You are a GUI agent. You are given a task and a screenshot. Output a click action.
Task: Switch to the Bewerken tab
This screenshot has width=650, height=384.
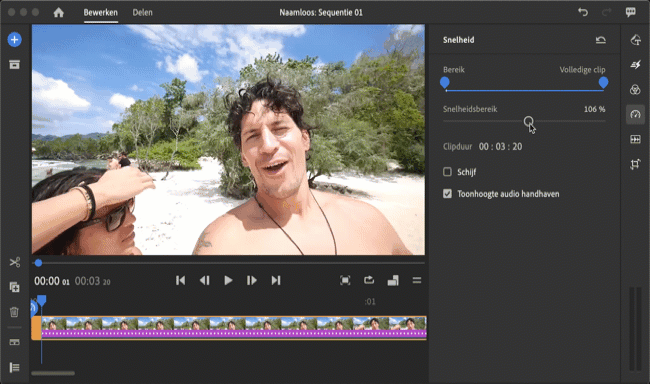101,12
